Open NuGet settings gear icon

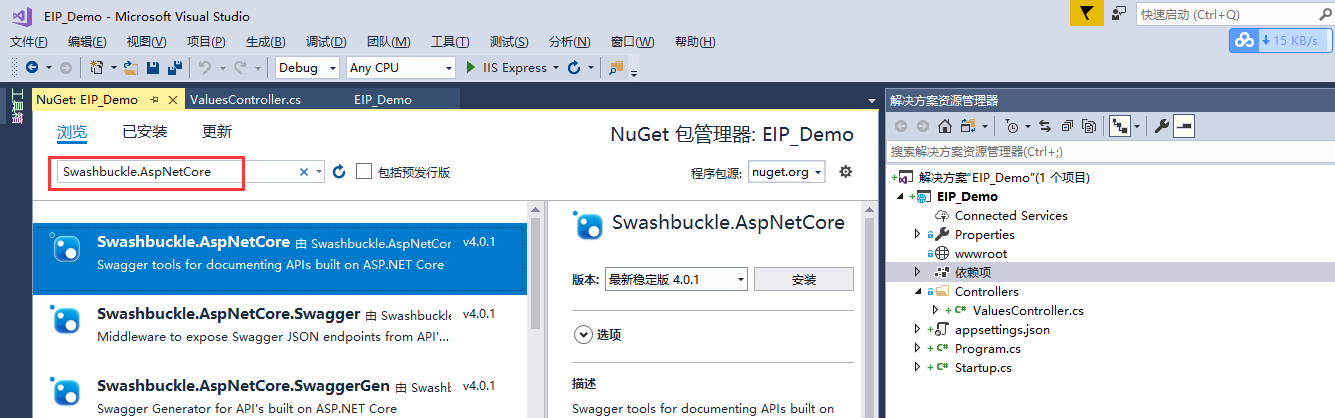pos(846,172)
